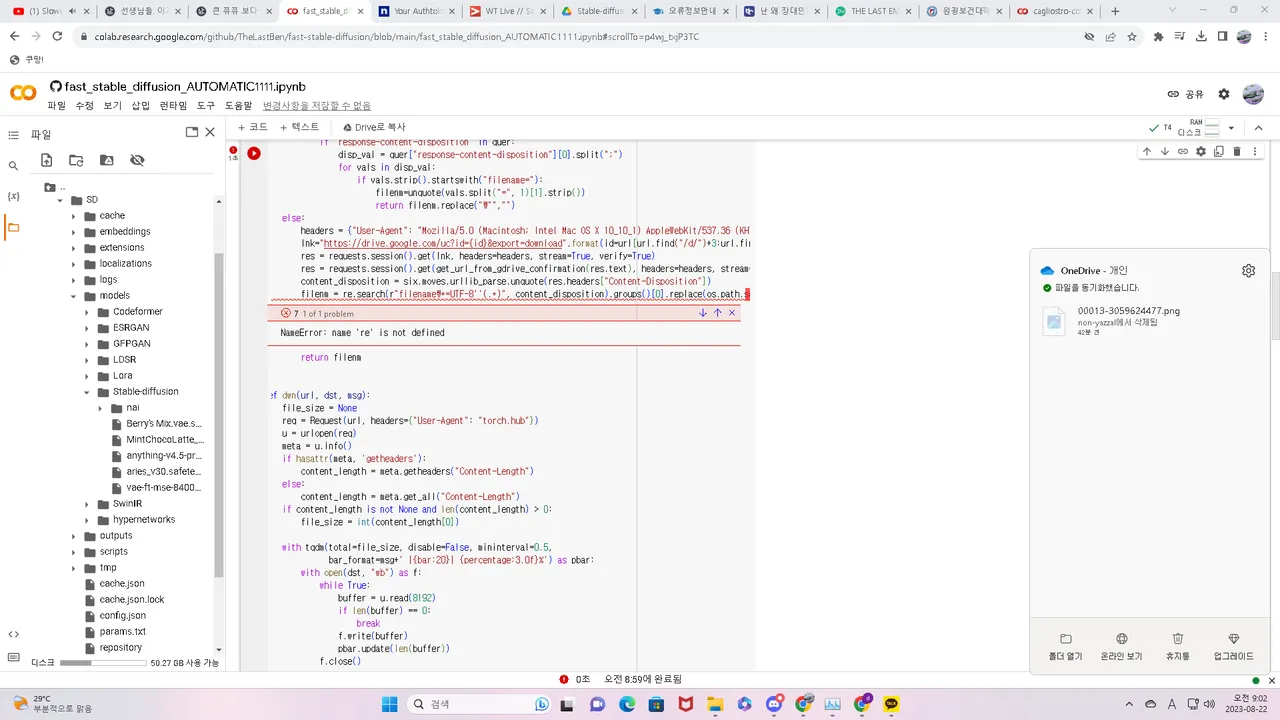Expand the extensions folder

pos(73,248)
